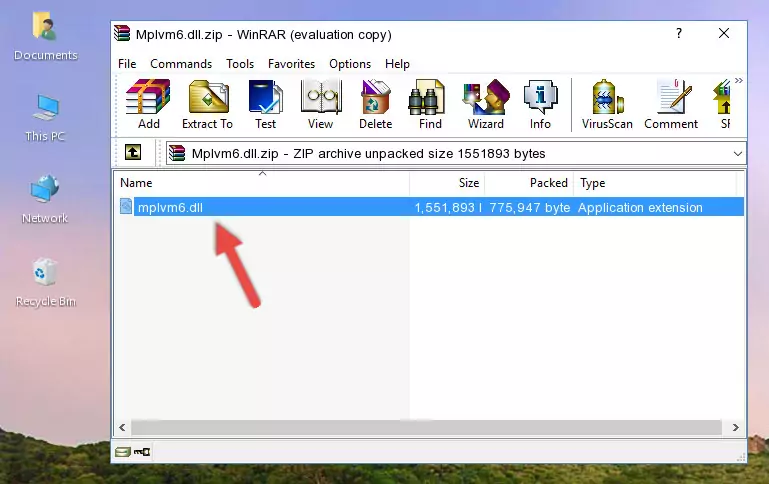
Task: Sort by the Type column header
Action: click(655, 183)
